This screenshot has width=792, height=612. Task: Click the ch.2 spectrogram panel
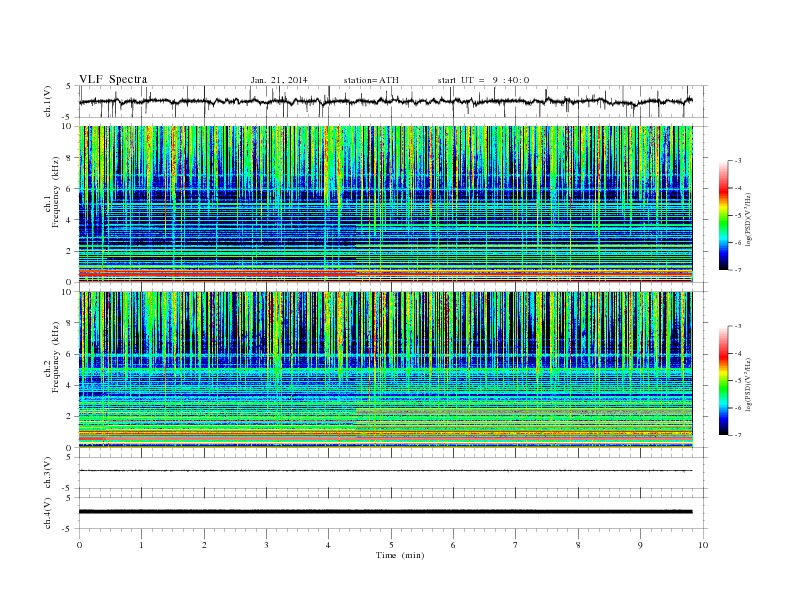(x=385, y=370)
